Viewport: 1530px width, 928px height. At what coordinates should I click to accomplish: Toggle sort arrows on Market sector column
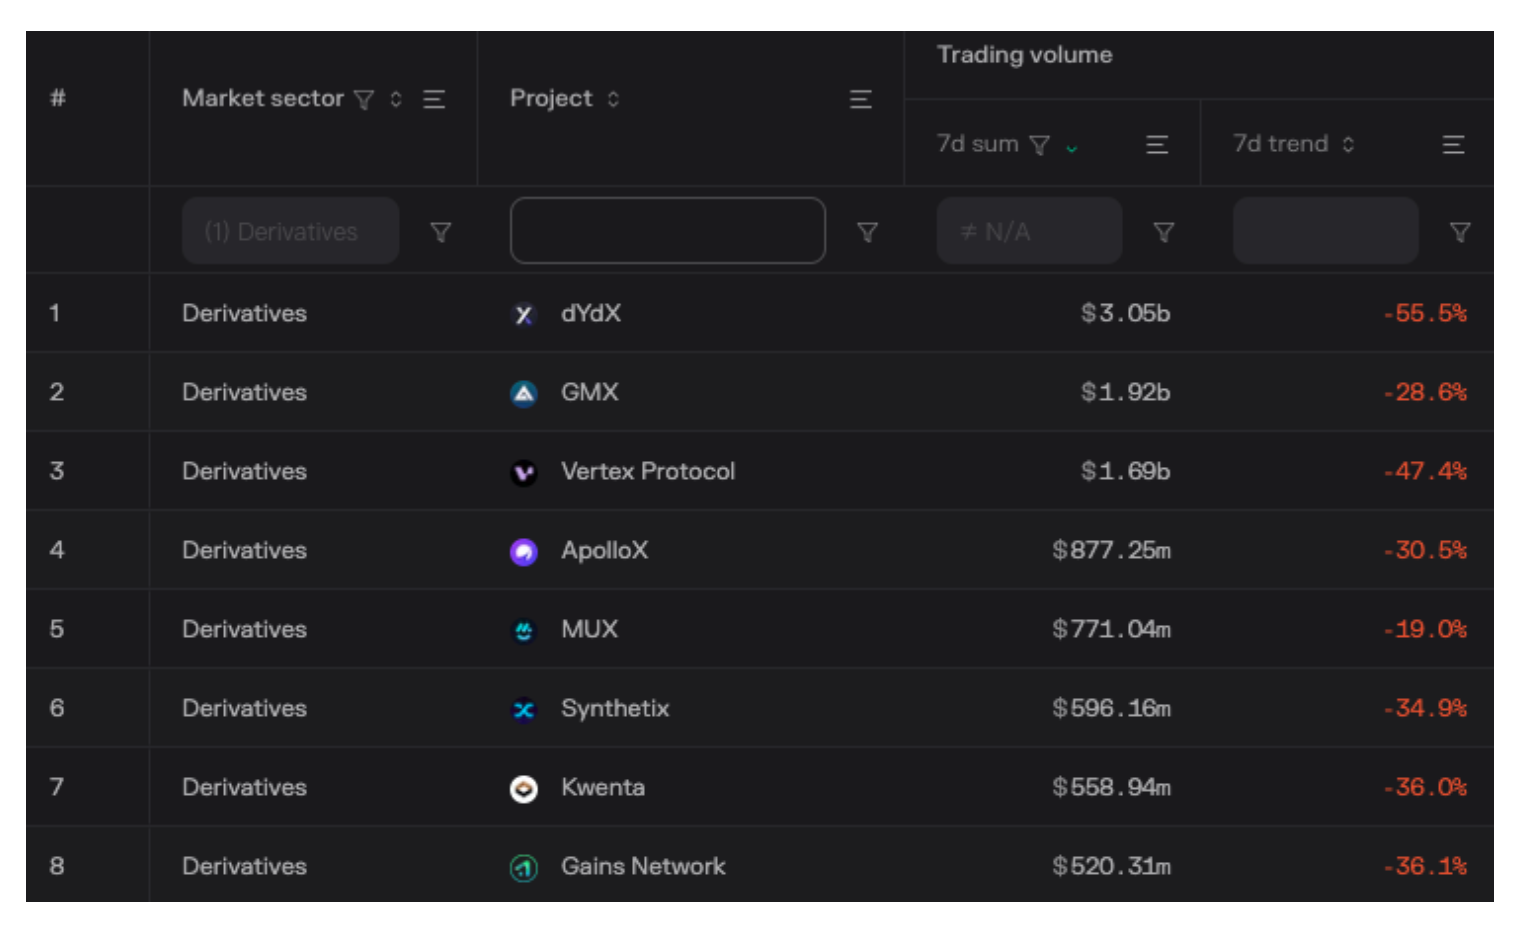tap(396, 99)
